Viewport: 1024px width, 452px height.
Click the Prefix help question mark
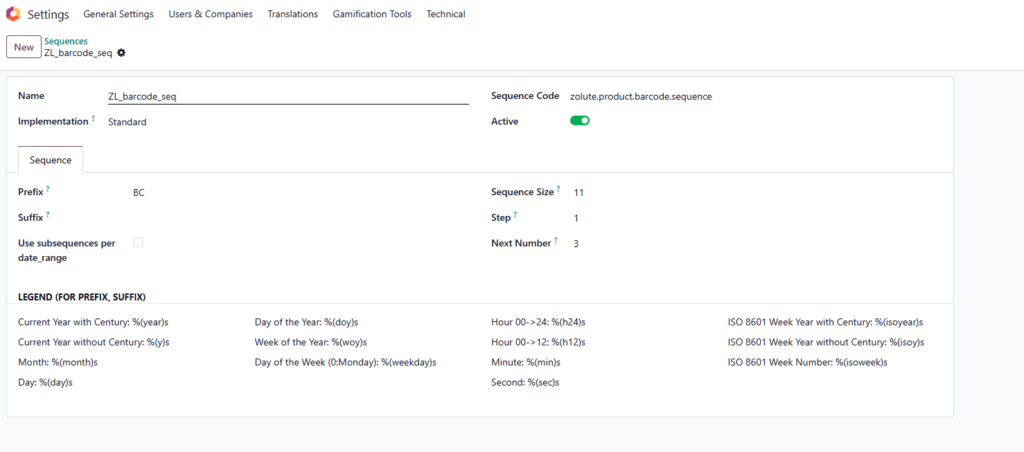tap(48, 189)
